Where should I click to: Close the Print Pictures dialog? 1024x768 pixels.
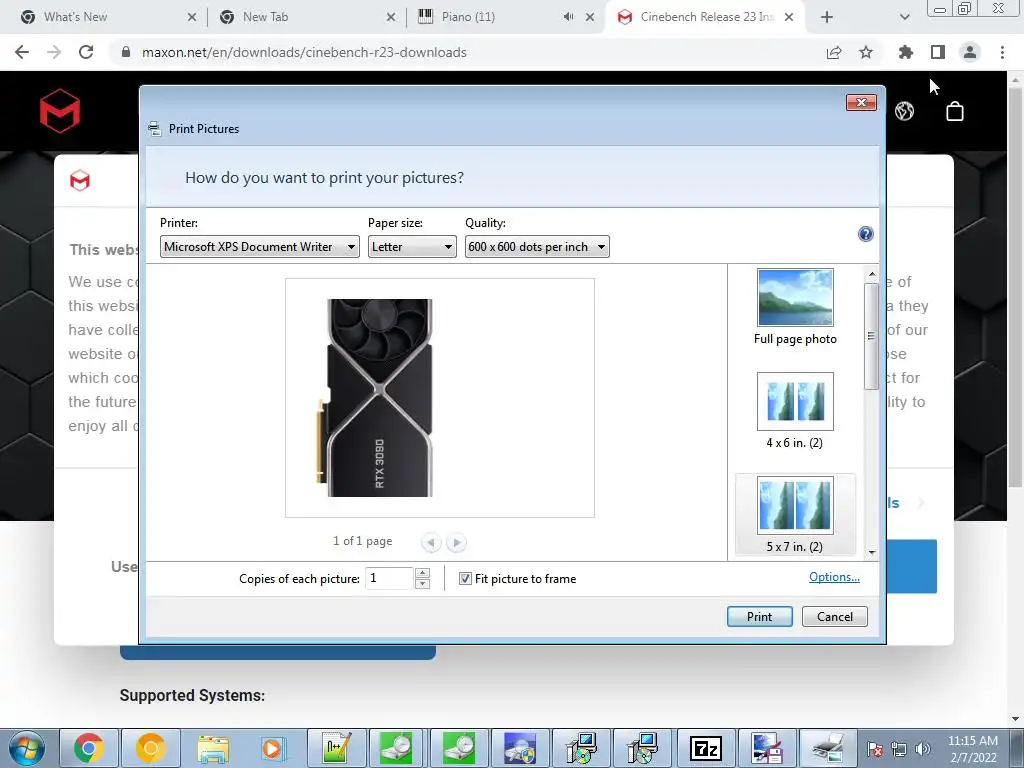tap(861, 103)
